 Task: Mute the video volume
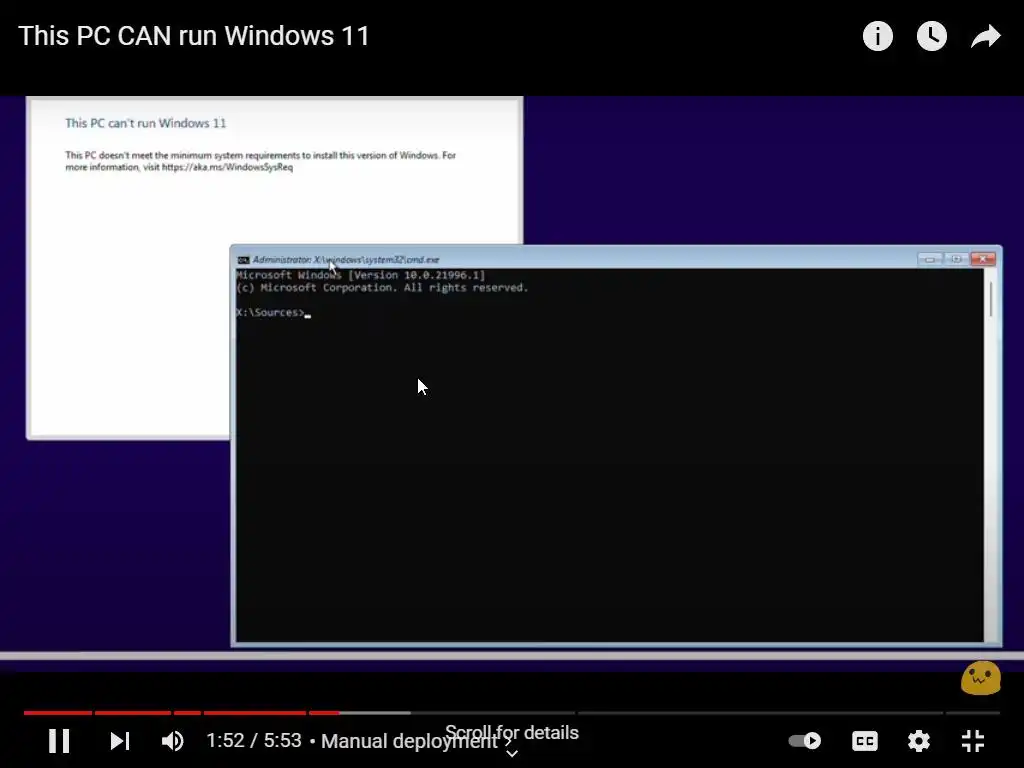coord(172,741)
